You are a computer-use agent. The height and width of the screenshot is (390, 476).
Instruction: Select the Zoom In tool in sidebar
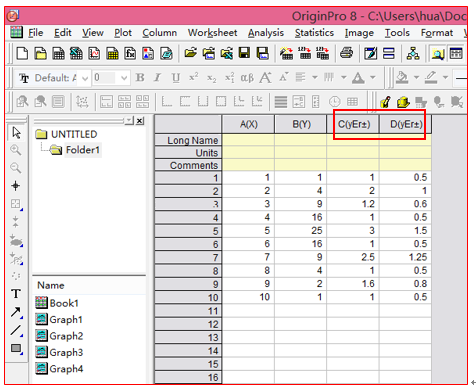(x=16, y=150)
